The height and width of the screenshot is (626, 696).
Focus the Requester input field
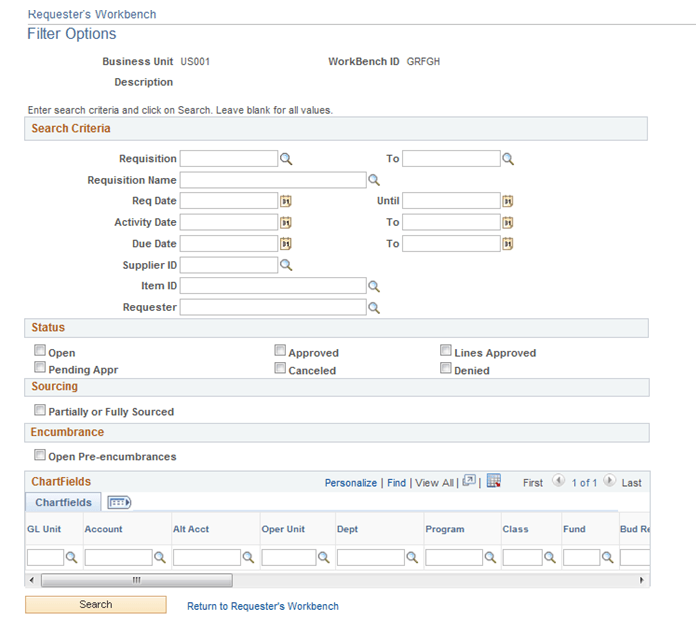[x=273, y=308]
